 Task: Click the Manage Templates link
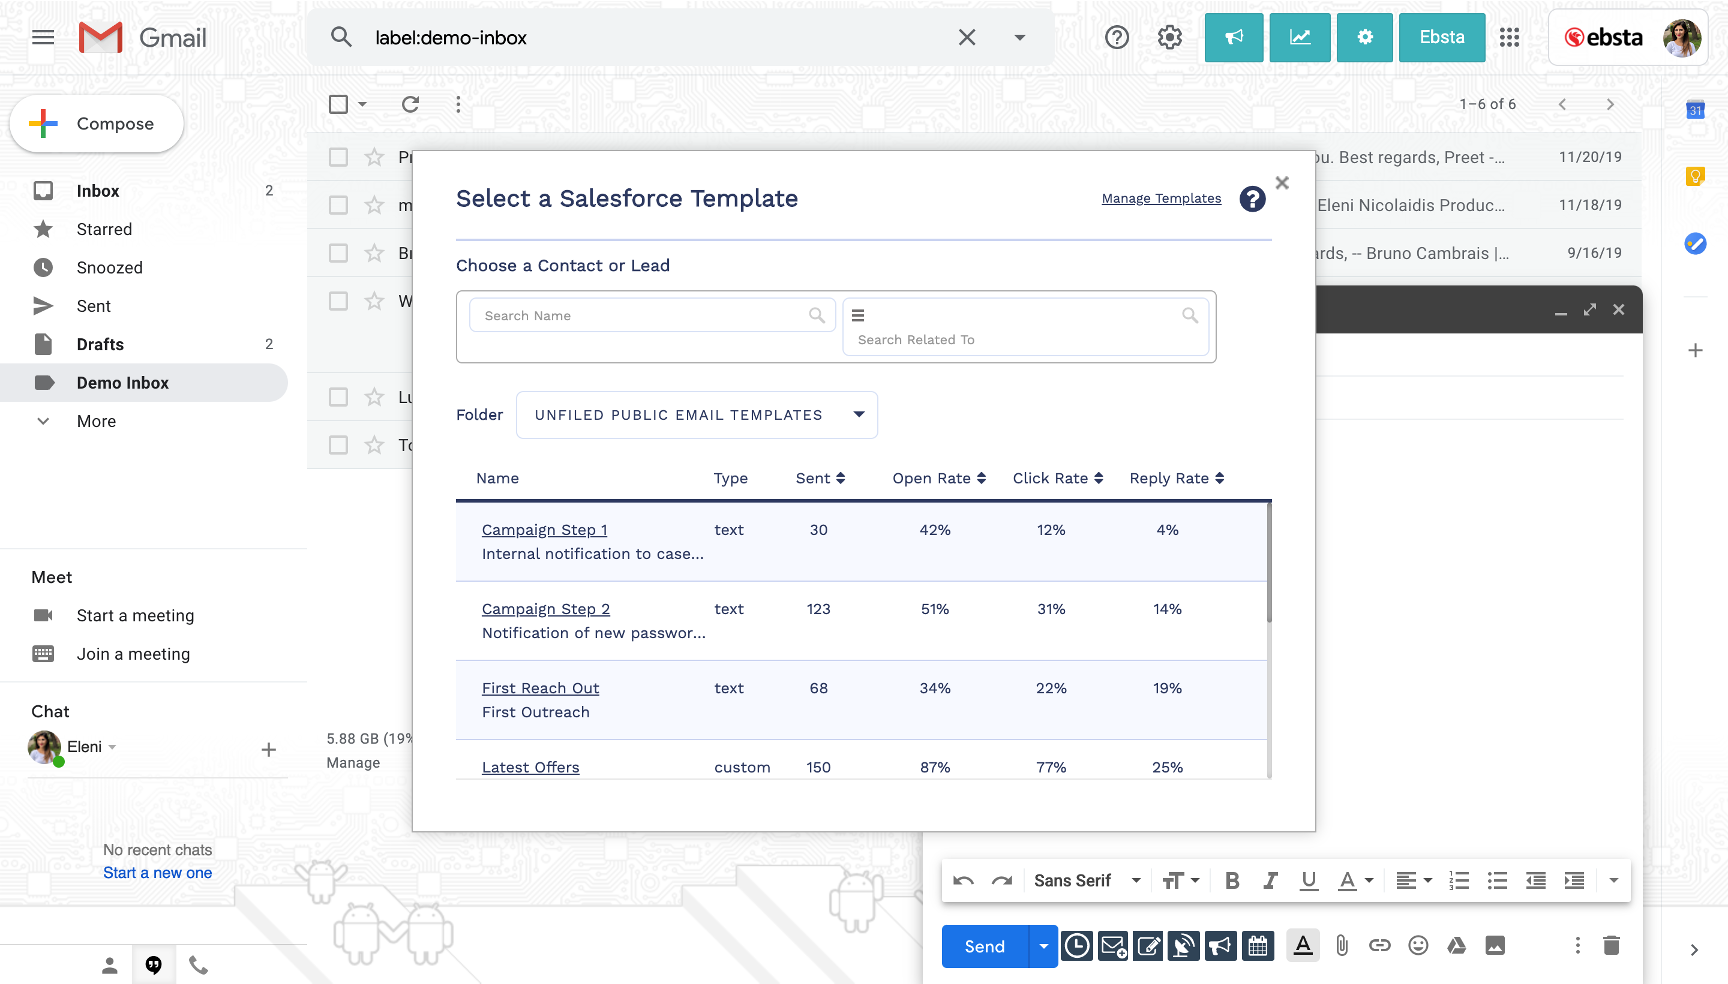pyautogui.click(x=1161, y=199)
